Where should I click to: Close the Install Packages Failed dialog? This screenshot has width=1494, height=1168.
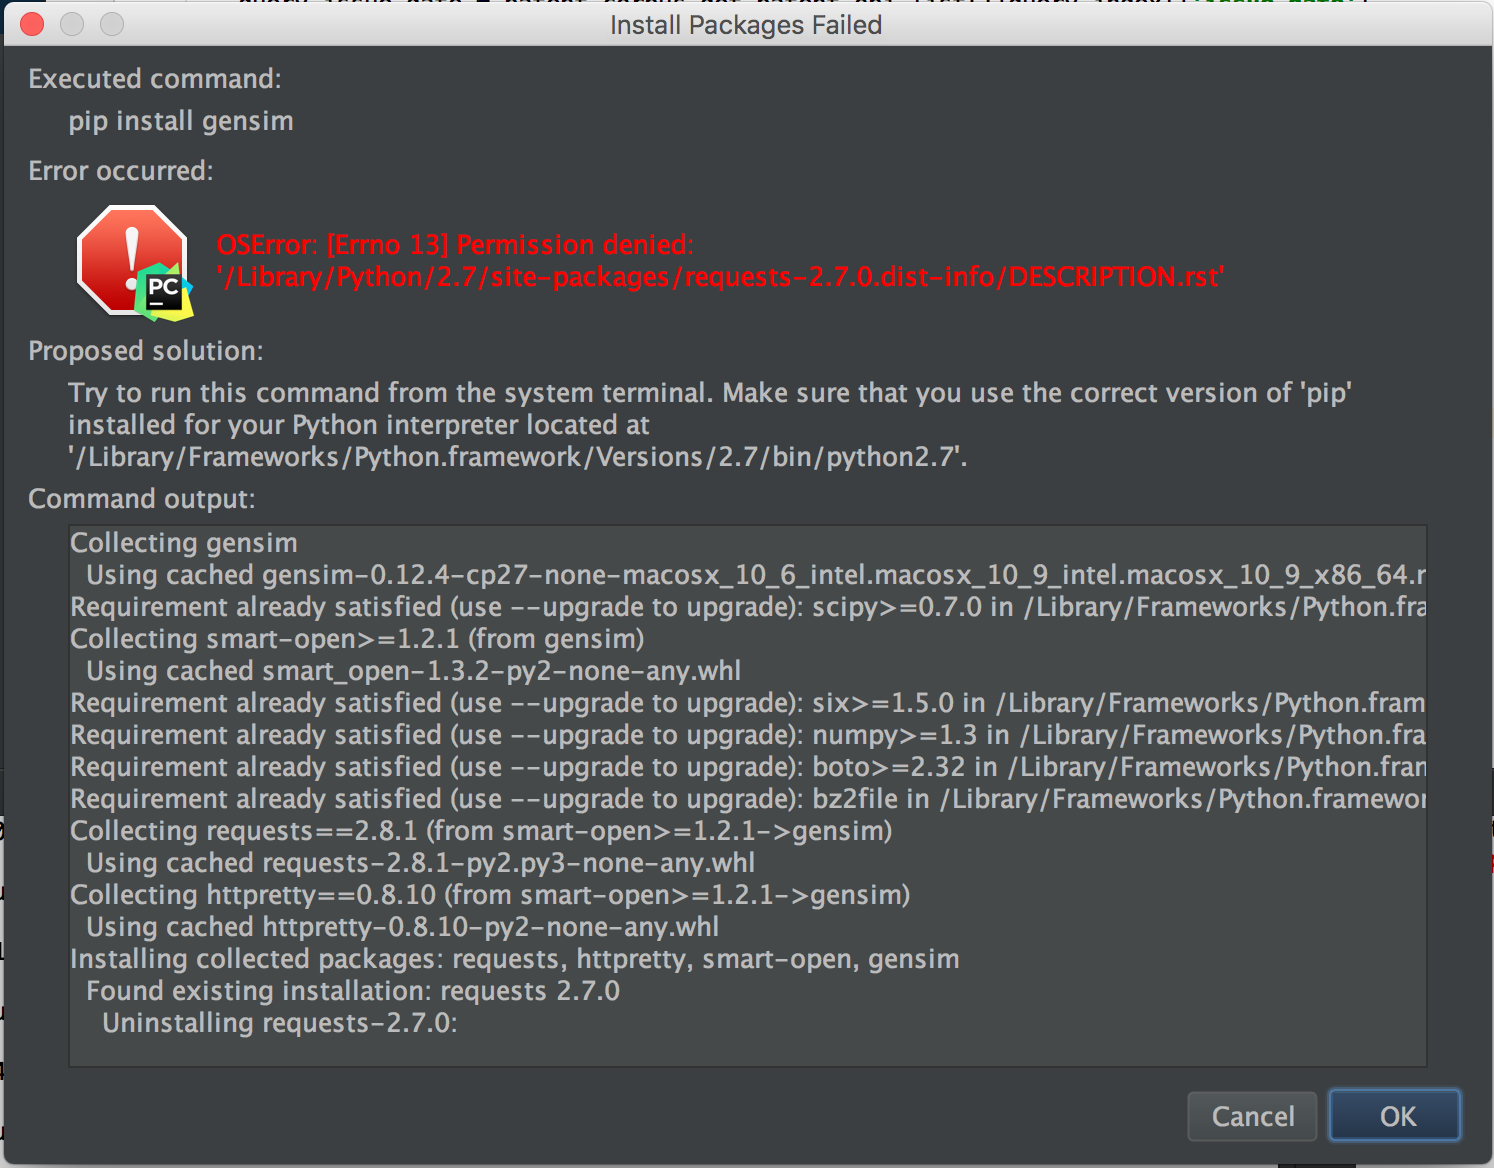click(x=32, y=24)
